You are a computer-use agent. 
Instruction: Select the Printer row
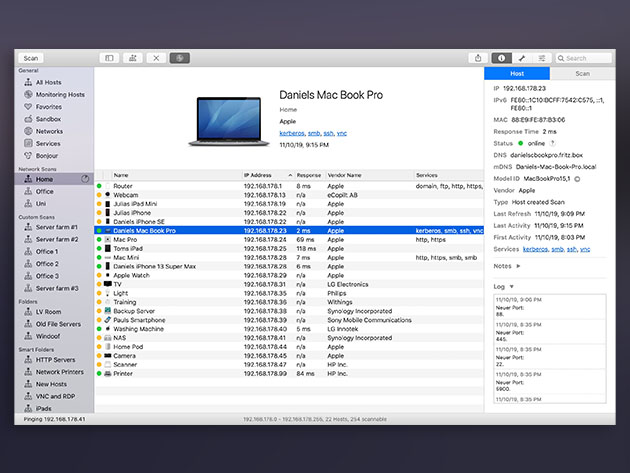click(x=289, y=373)
